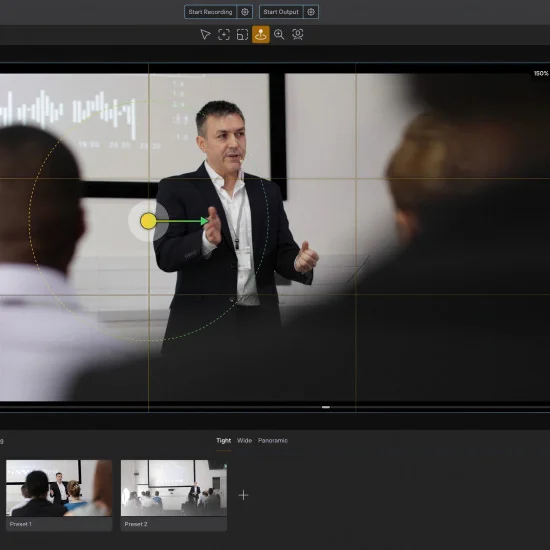Switch to the Panoramic tab

click(273, 441)
